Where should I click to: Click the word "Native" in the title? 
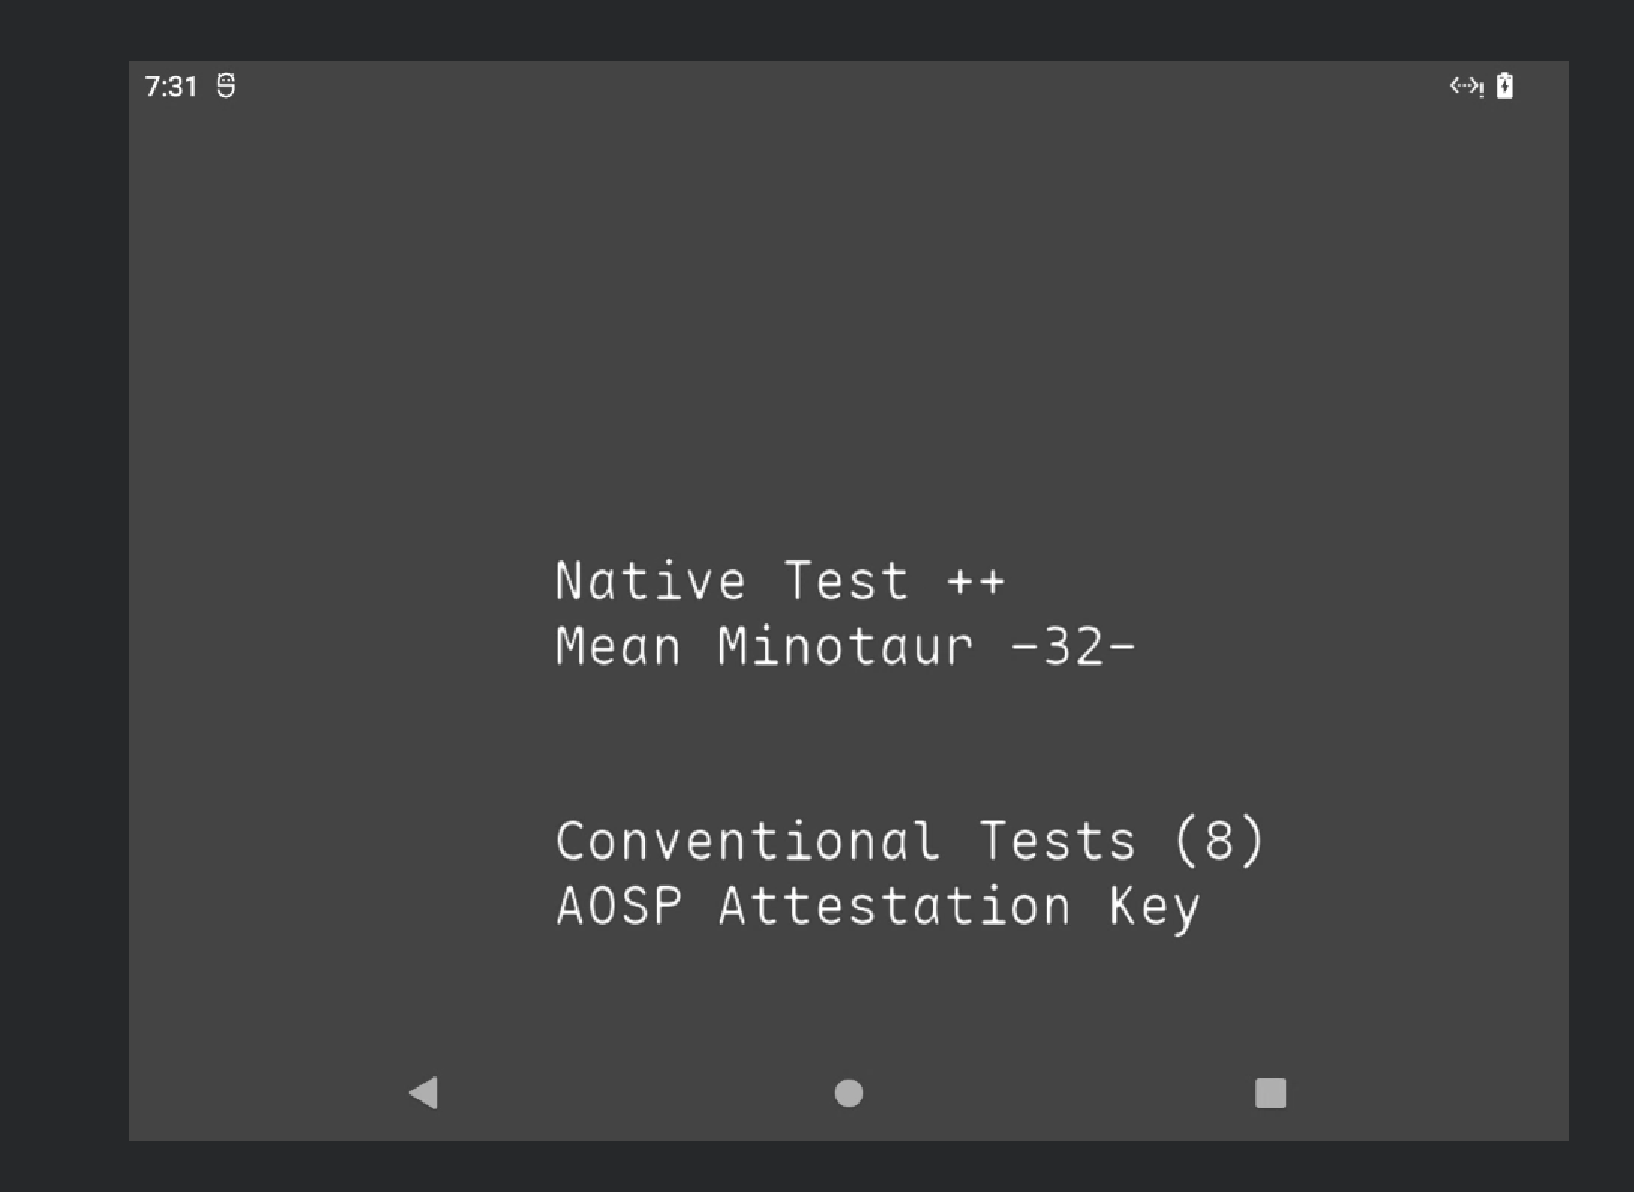650,582
